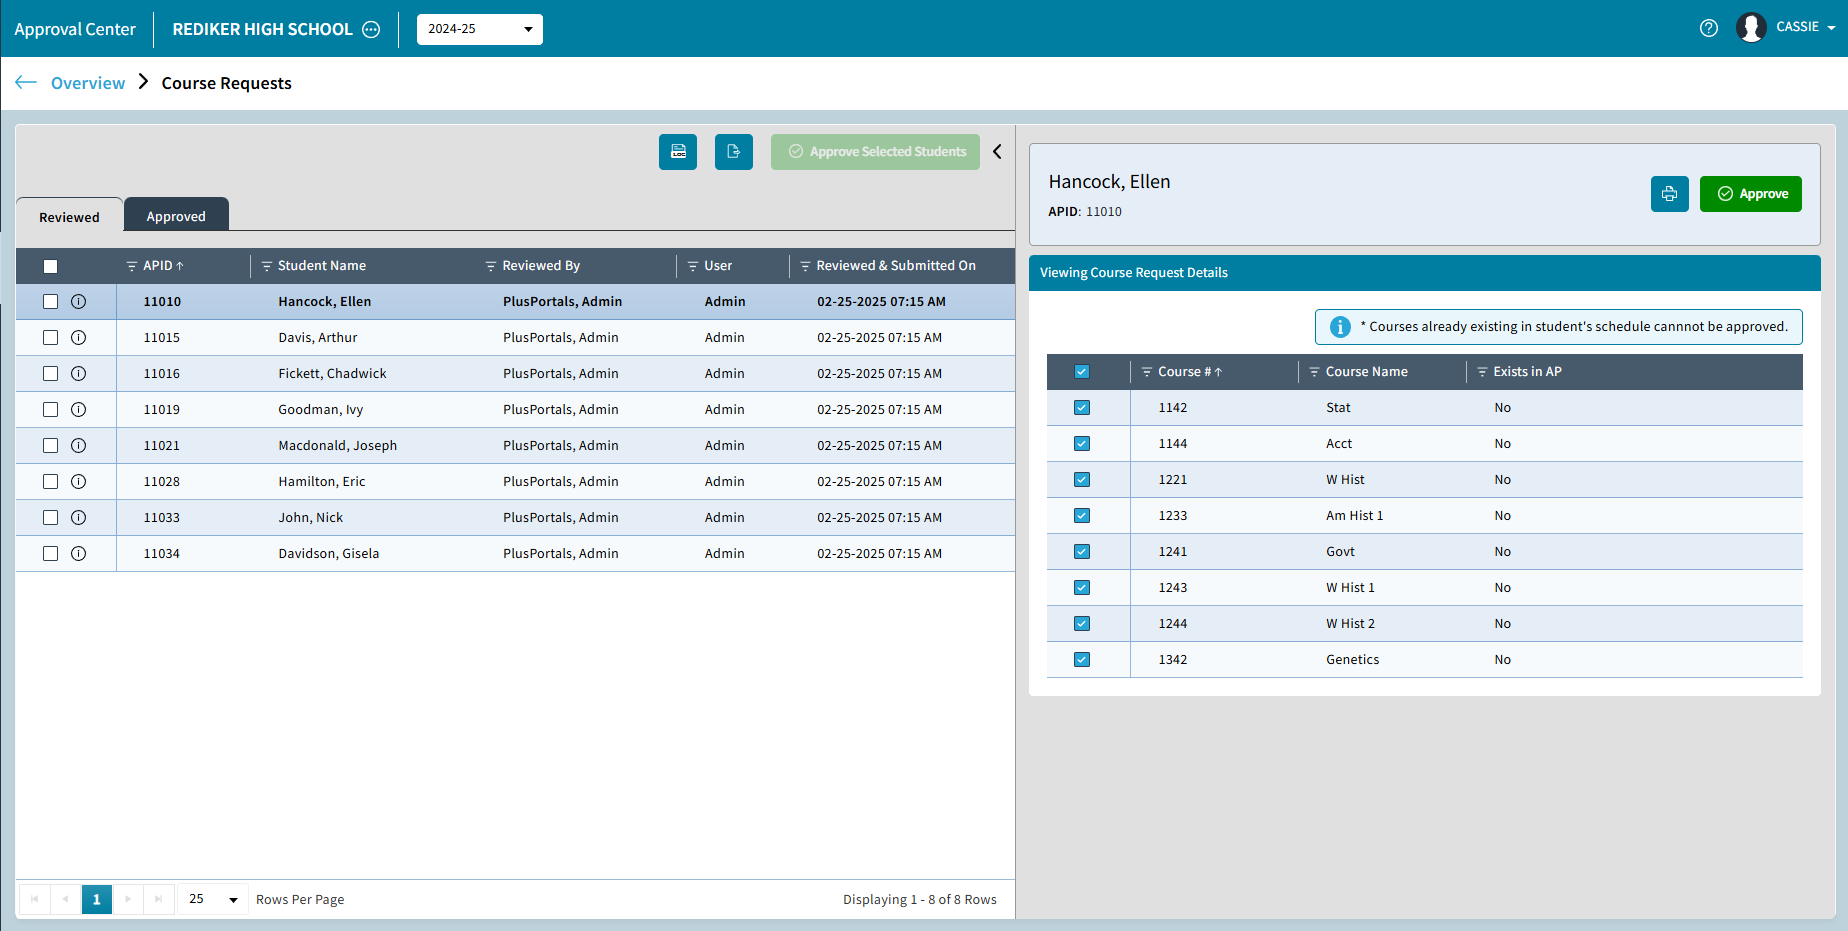1848x931 pixels.
Task: Sort by Student Name column header
Action: (x=322, y=266)
